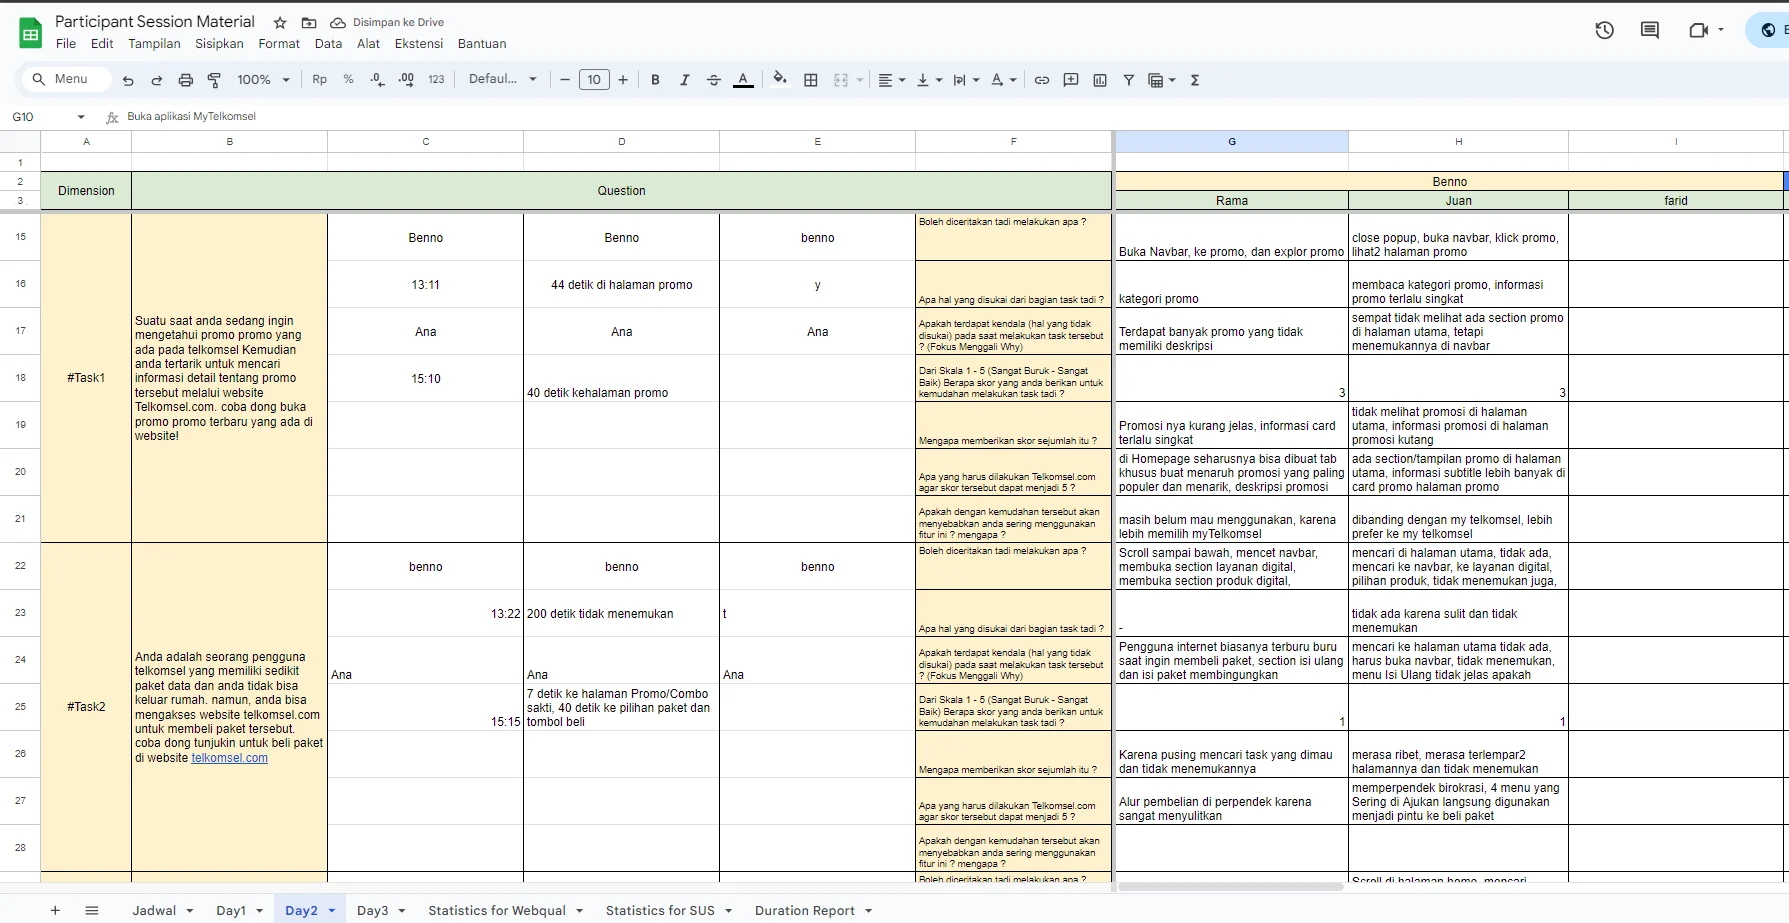1789x923 pixels.
Task: Toggle italic formatting
Action: [x=685, y=80]
